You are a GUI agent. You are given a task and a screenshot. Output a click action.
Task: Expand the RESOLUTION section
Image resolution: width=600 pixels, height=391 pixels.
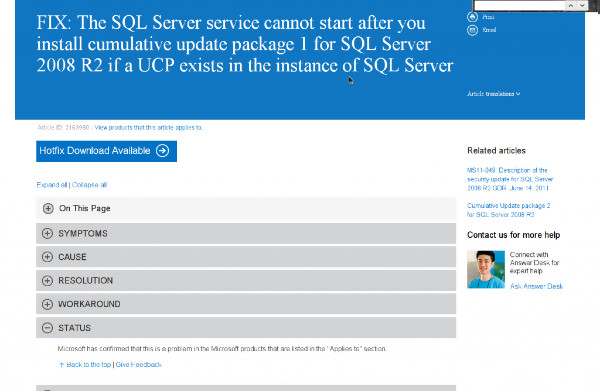[x=246, y=280]
